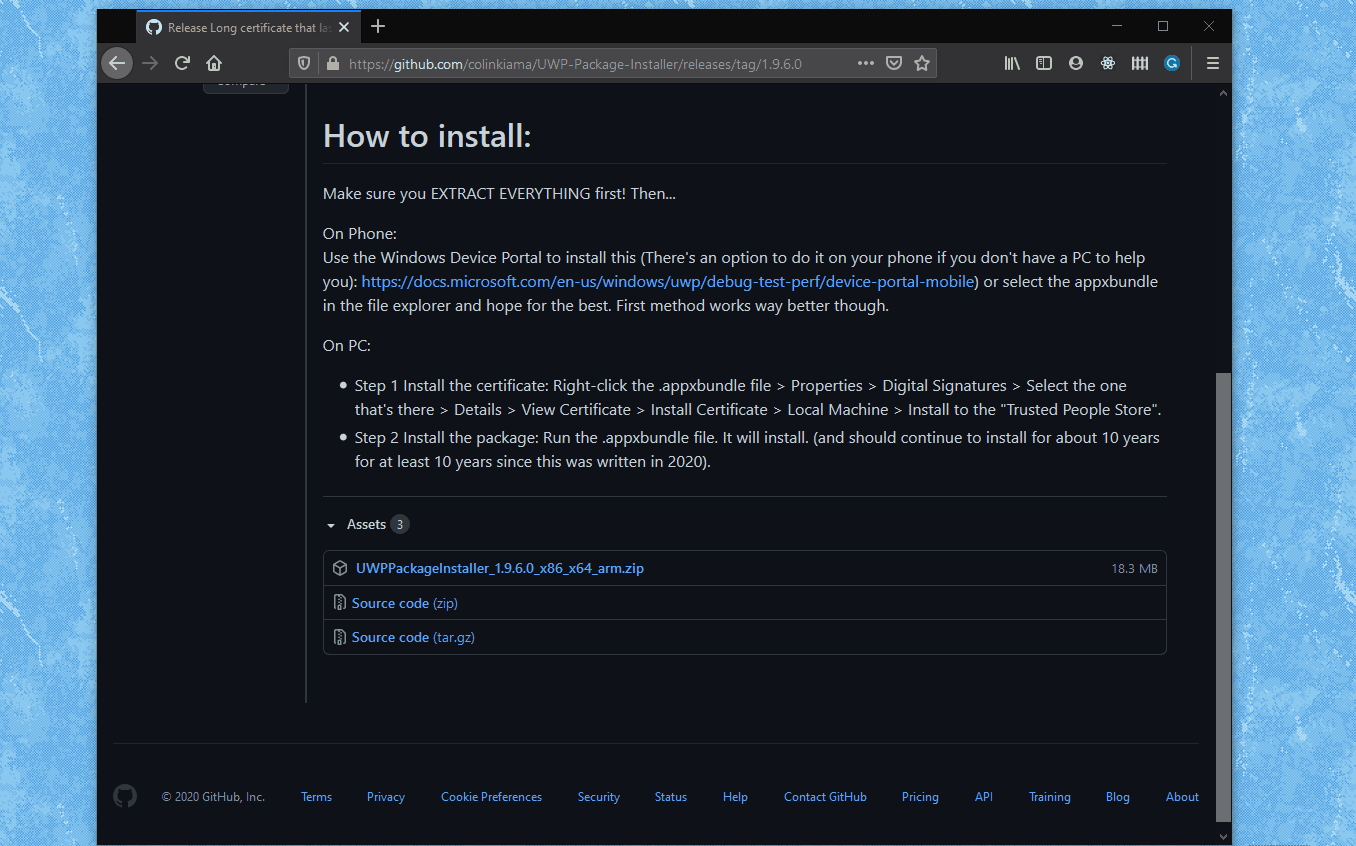Open Firefox hamburger menu
This screenshot has width=1356, height=846.
click(1213, 63)
